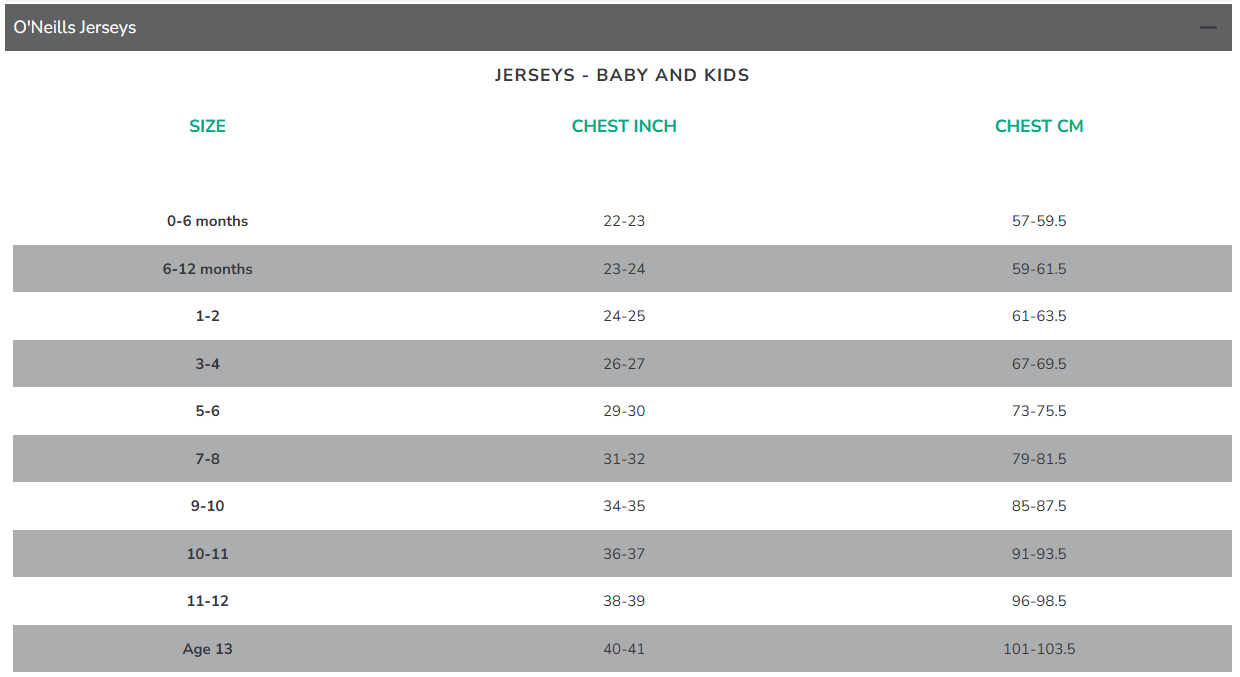Click the 79-81.5 chest cm value
The image size is (1240, 677).
pos(1039,459)
